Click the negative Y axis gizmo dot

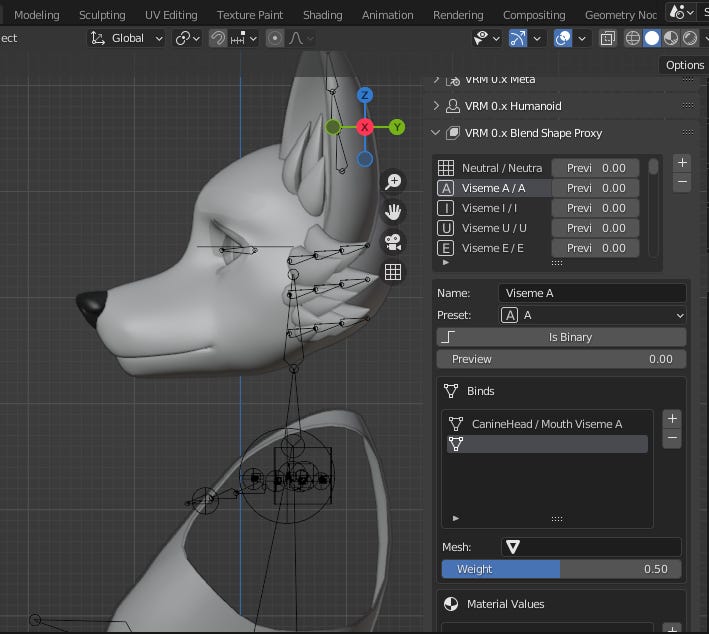[333, 127]
